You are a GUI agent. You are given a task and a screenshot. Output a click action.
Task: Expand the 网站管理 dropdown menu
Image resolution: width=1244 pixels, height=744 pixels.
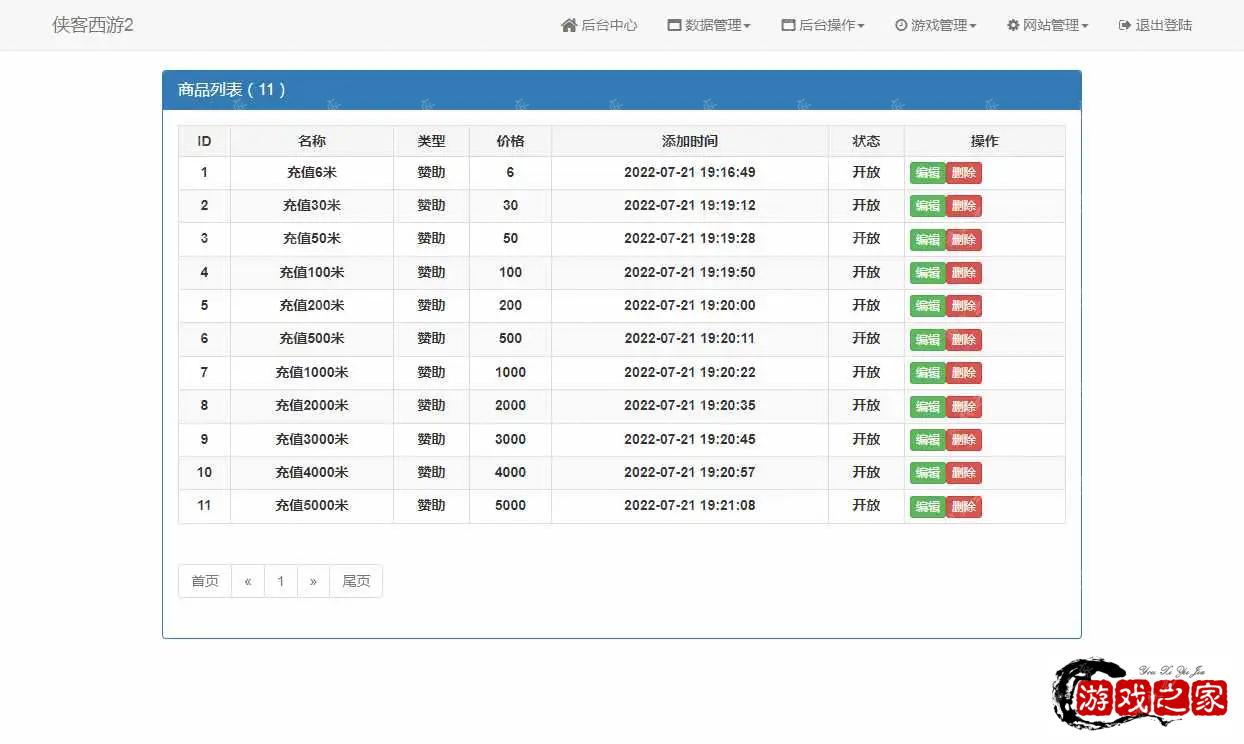coord(1047,25)
